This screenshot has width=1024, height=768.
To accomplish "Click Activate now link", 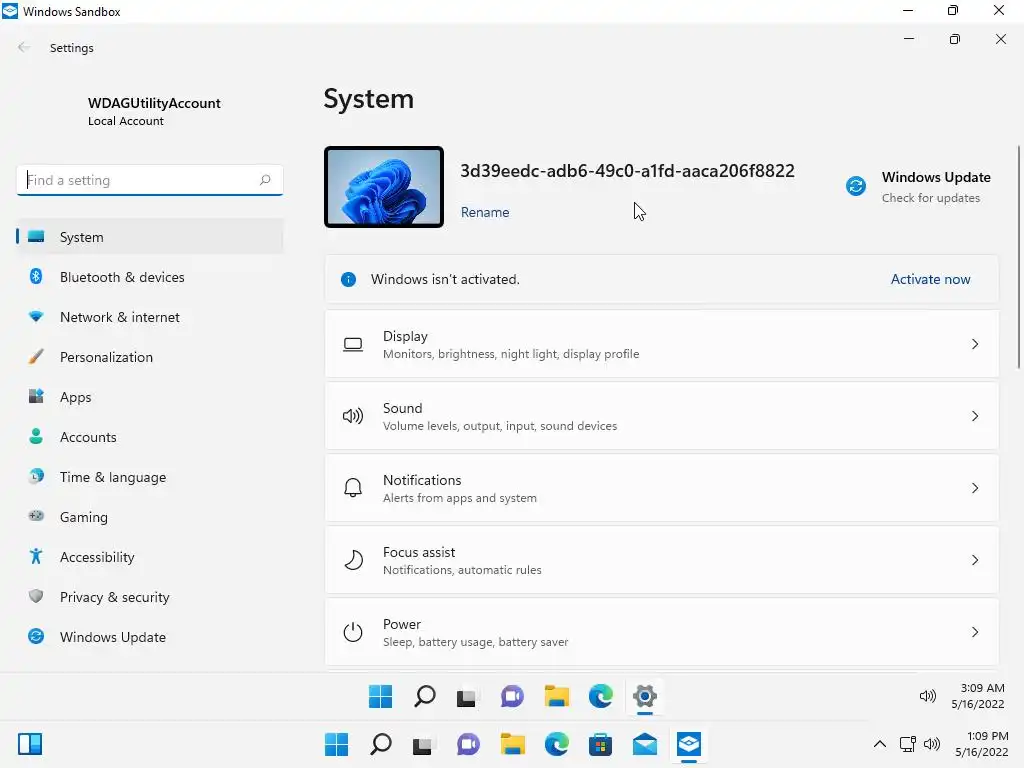I will pos(930,279).
